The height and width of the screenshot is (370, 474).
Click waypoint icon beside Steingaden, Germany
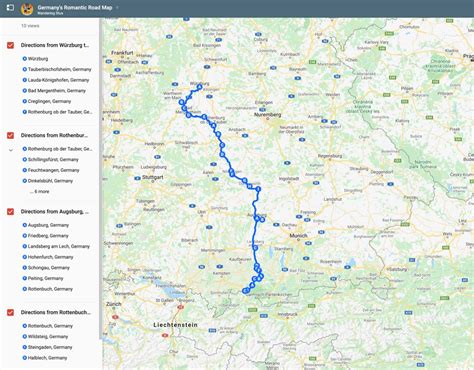25,347
